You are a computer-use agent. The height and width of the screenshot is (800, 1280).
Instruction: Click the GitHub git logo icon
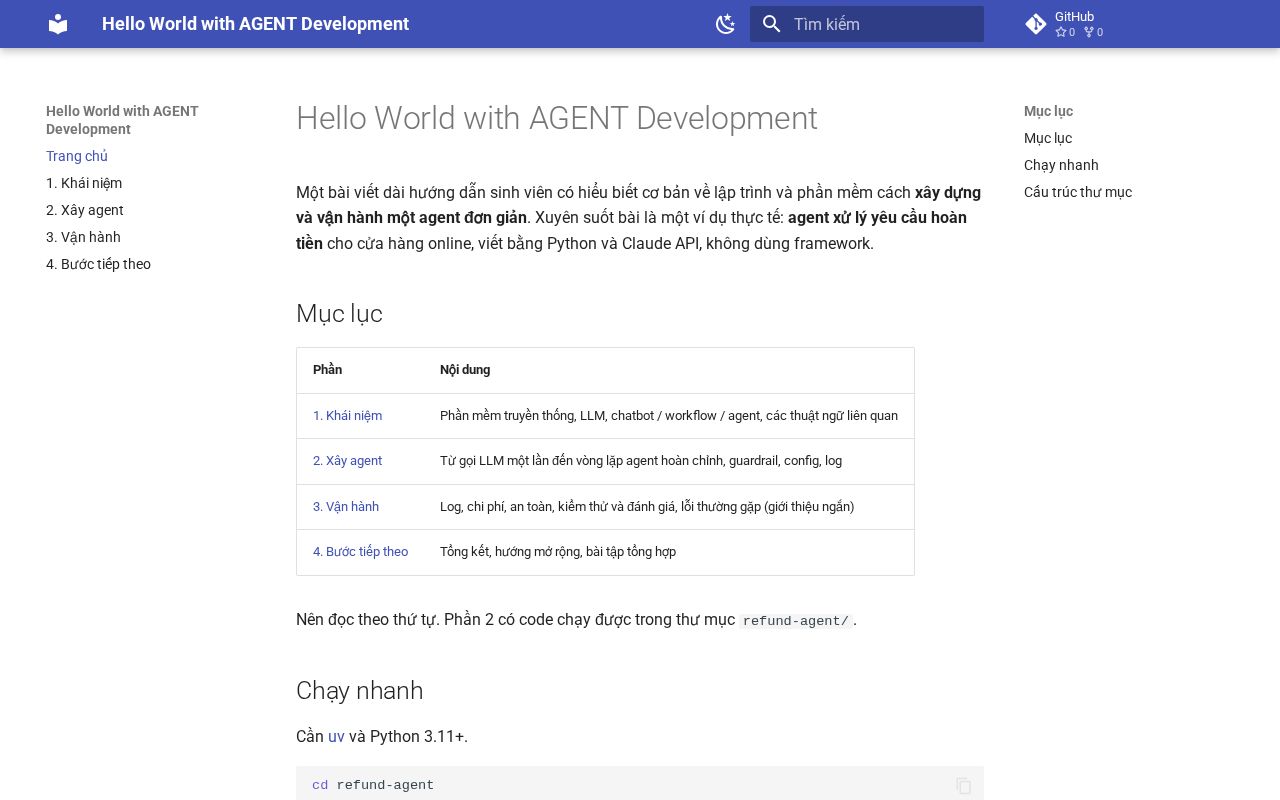tap(1036, 24)
